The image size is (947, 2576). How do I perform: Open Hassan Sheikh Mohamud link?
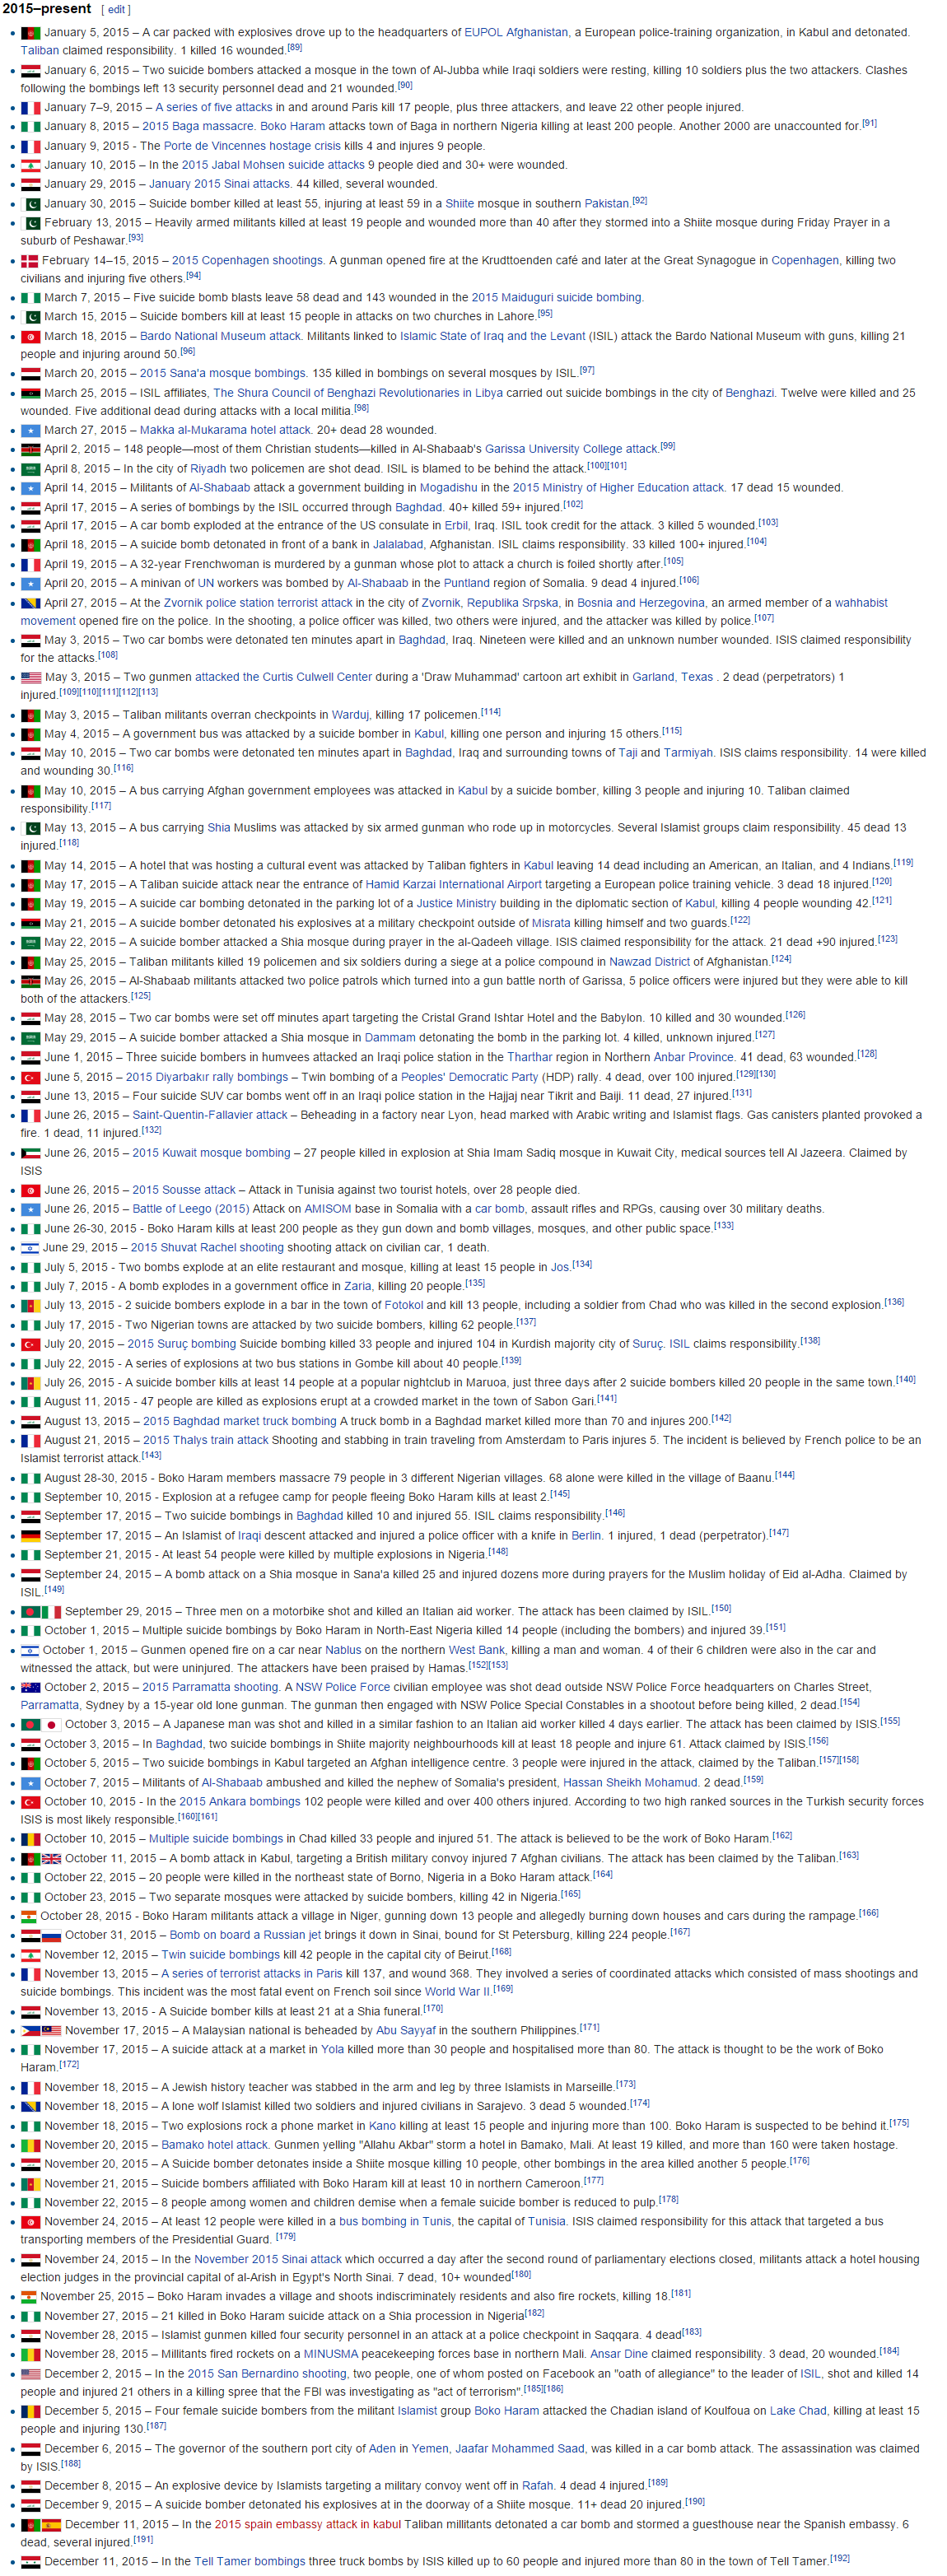click(x=631, y=1783)
